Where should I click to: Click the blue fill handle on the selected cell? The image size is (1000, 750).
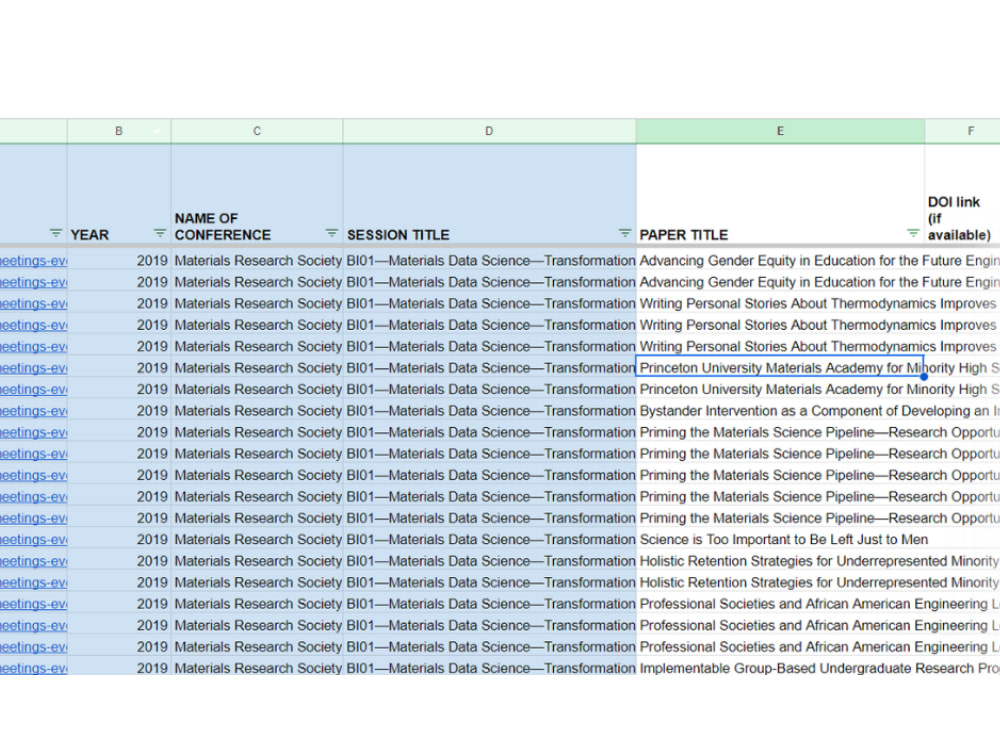coord(923,377)
